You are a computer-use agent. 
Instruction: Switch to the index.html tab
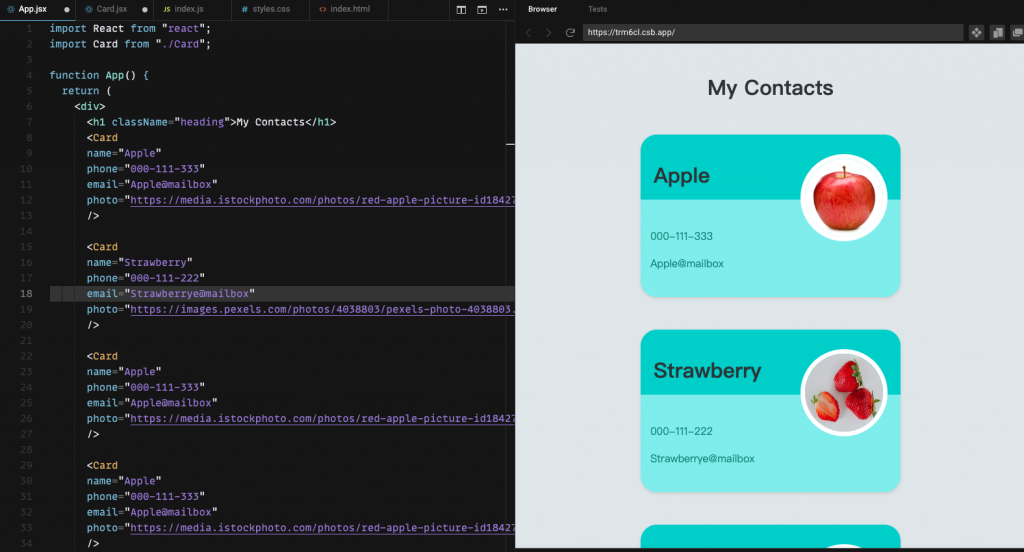tap(350, 9)
